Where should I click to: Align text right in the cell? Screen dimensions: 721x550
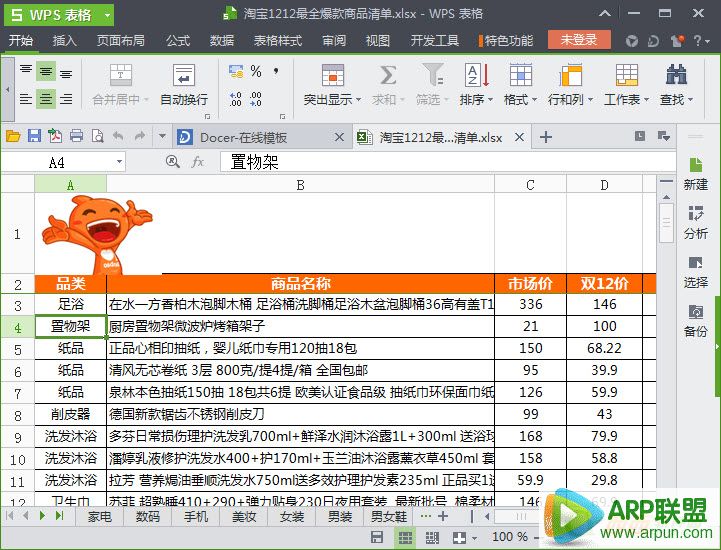pyautogui.click(x=66, y=98)
